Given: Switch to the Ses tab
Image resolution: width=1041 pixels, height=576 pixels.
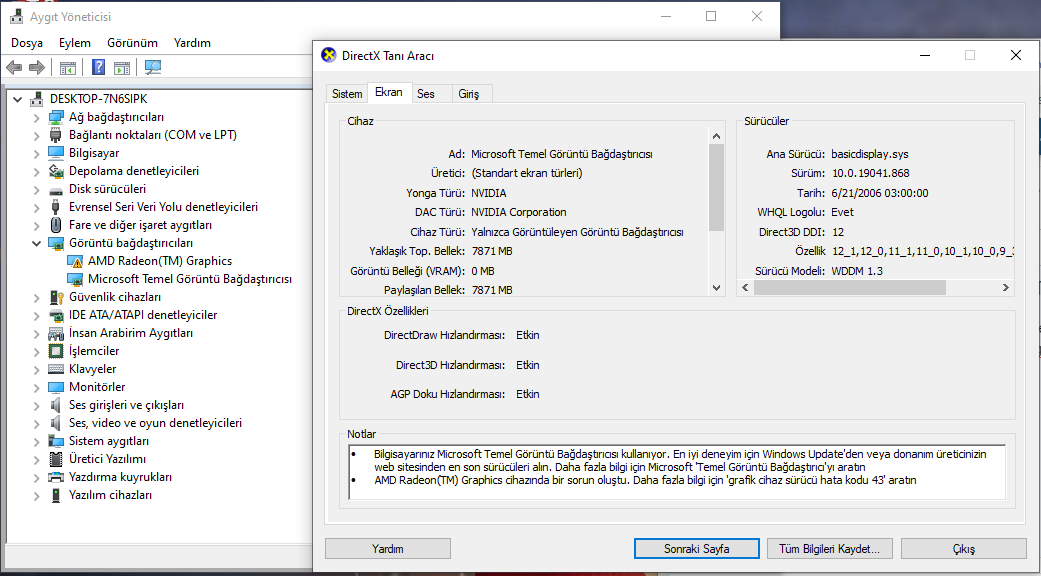Looking at the screenshot, I should [426, 94].
